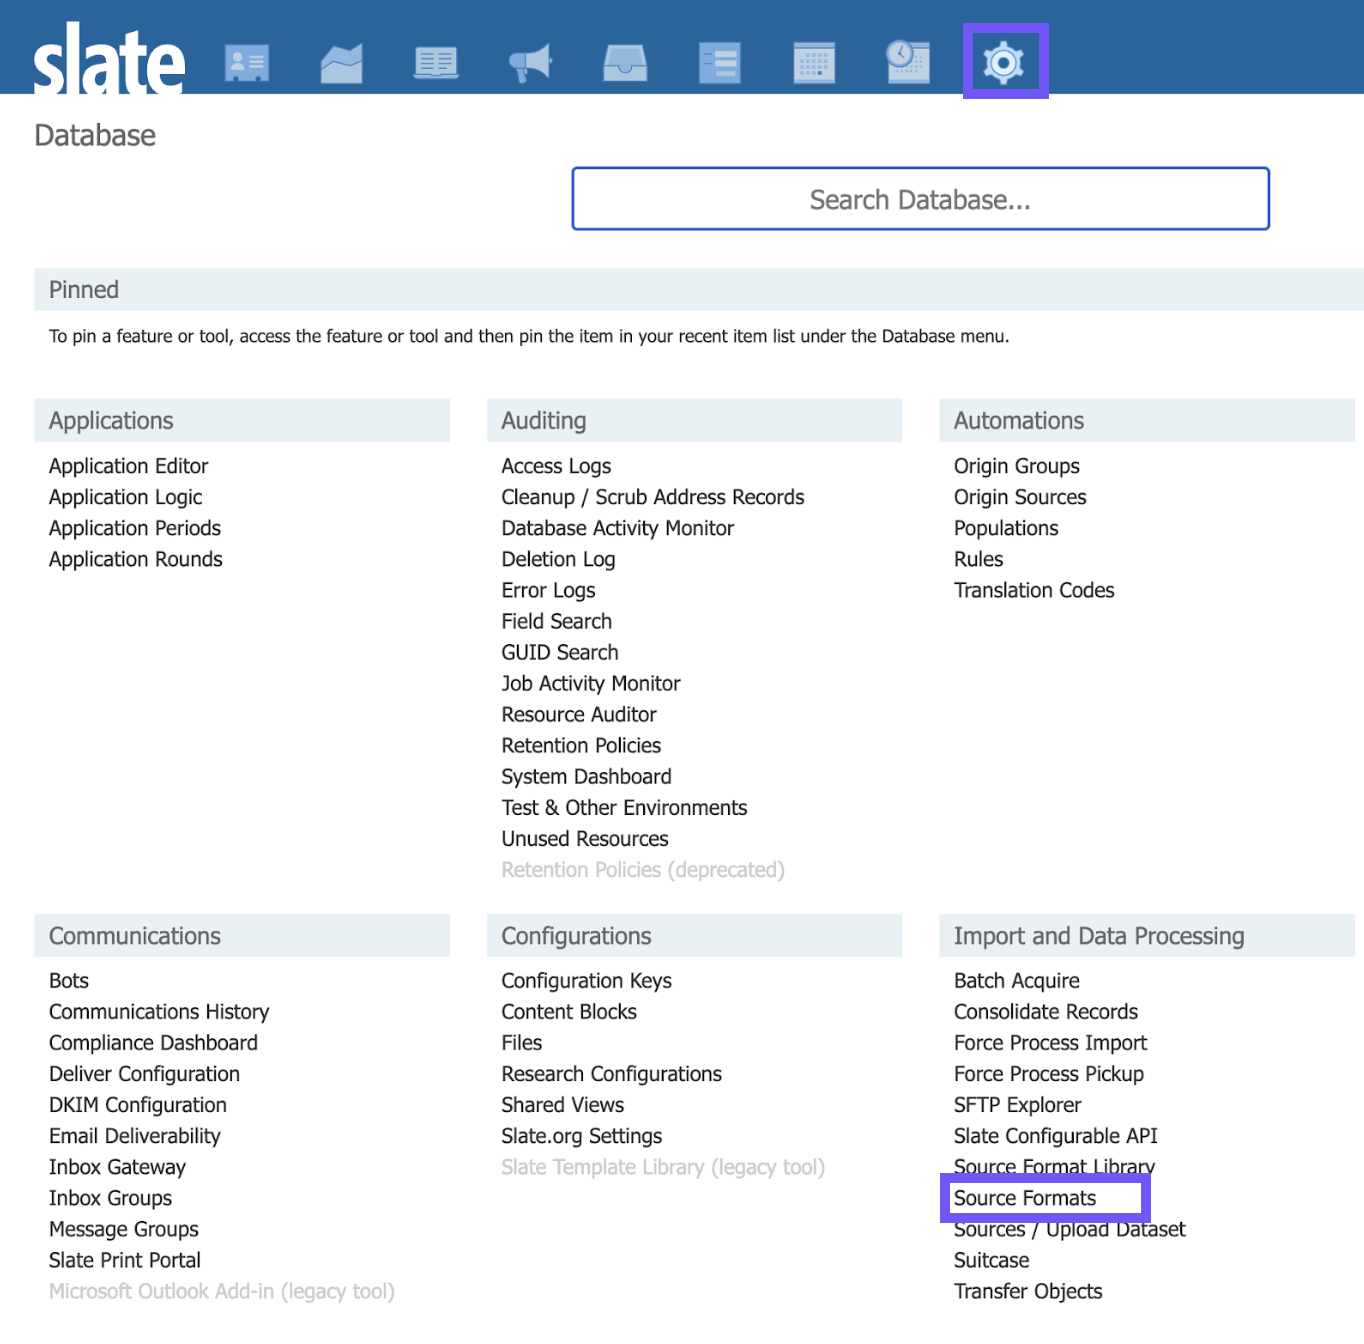Open the Scheduler clock icon
Image resolution: width=1364 pixels, height=1344 pixels.
(x=908, y=62)
